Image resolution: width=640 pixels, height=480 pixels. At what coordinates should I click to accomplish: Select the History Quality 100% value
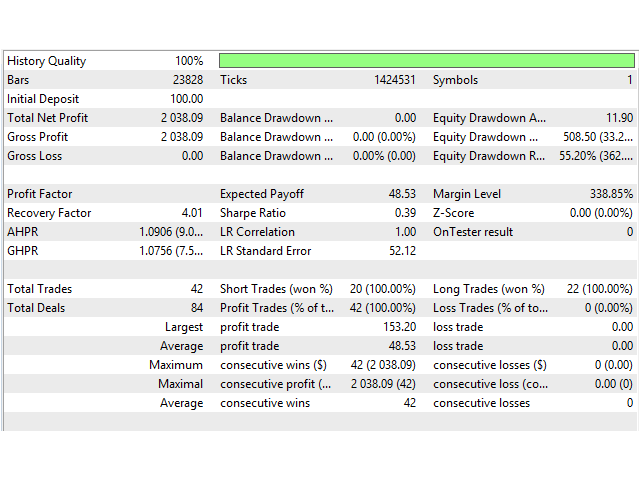(x=188, y=61)
